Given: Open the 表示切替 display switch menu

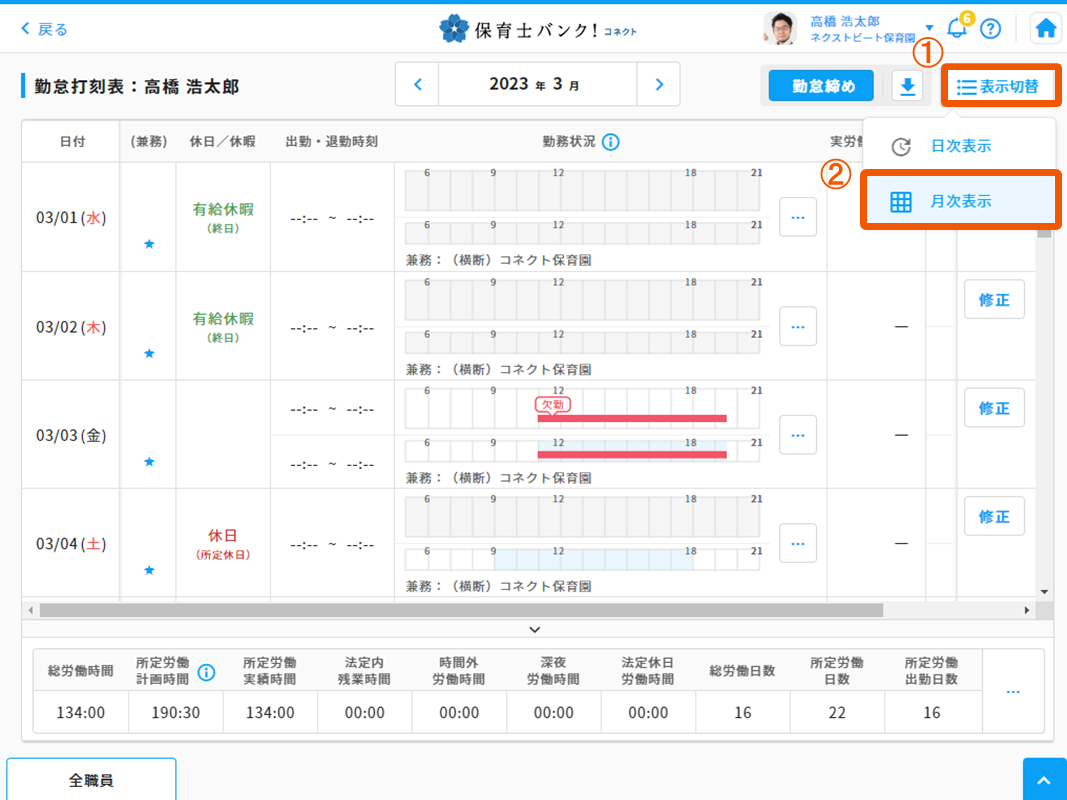Looking at the screenshot, I should pyautogui.click(x=999, y=87).
